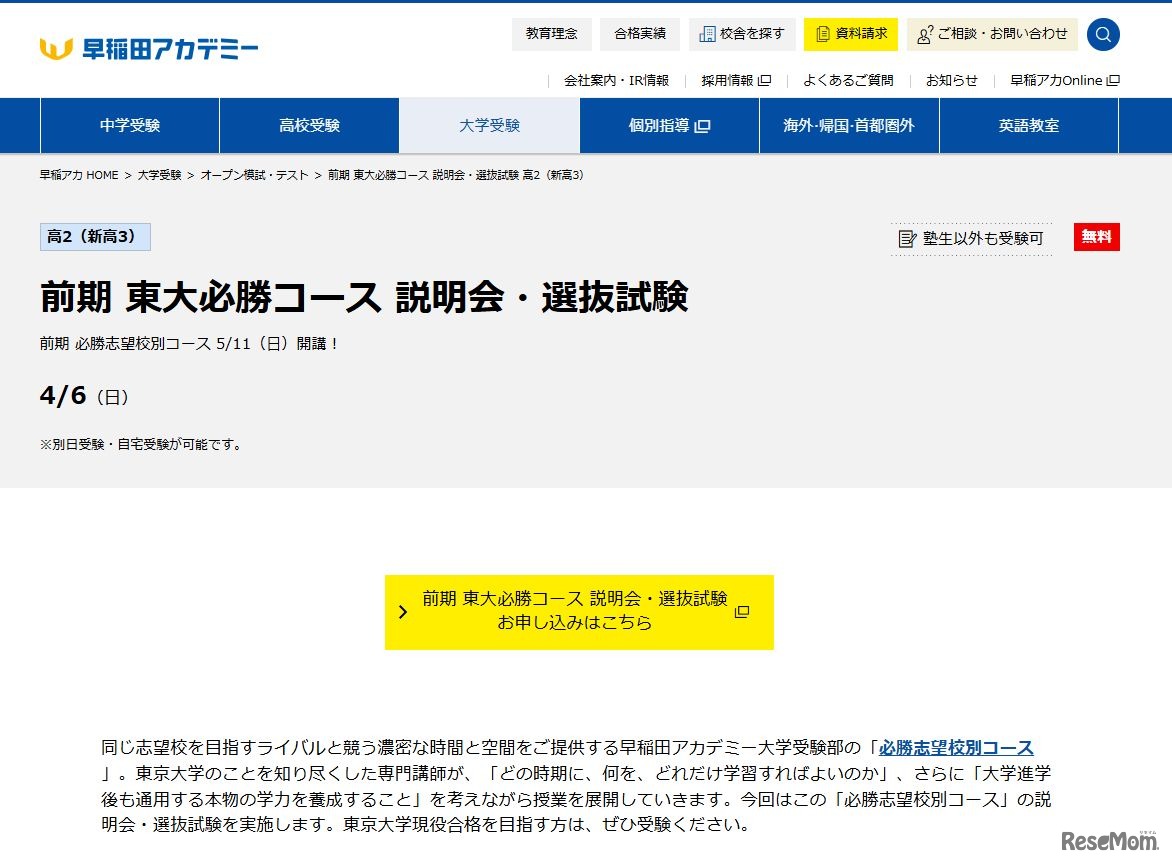Click the external-link icon on yellow apply banner
The image size is (1172, 864).
[x=741, y=612]
